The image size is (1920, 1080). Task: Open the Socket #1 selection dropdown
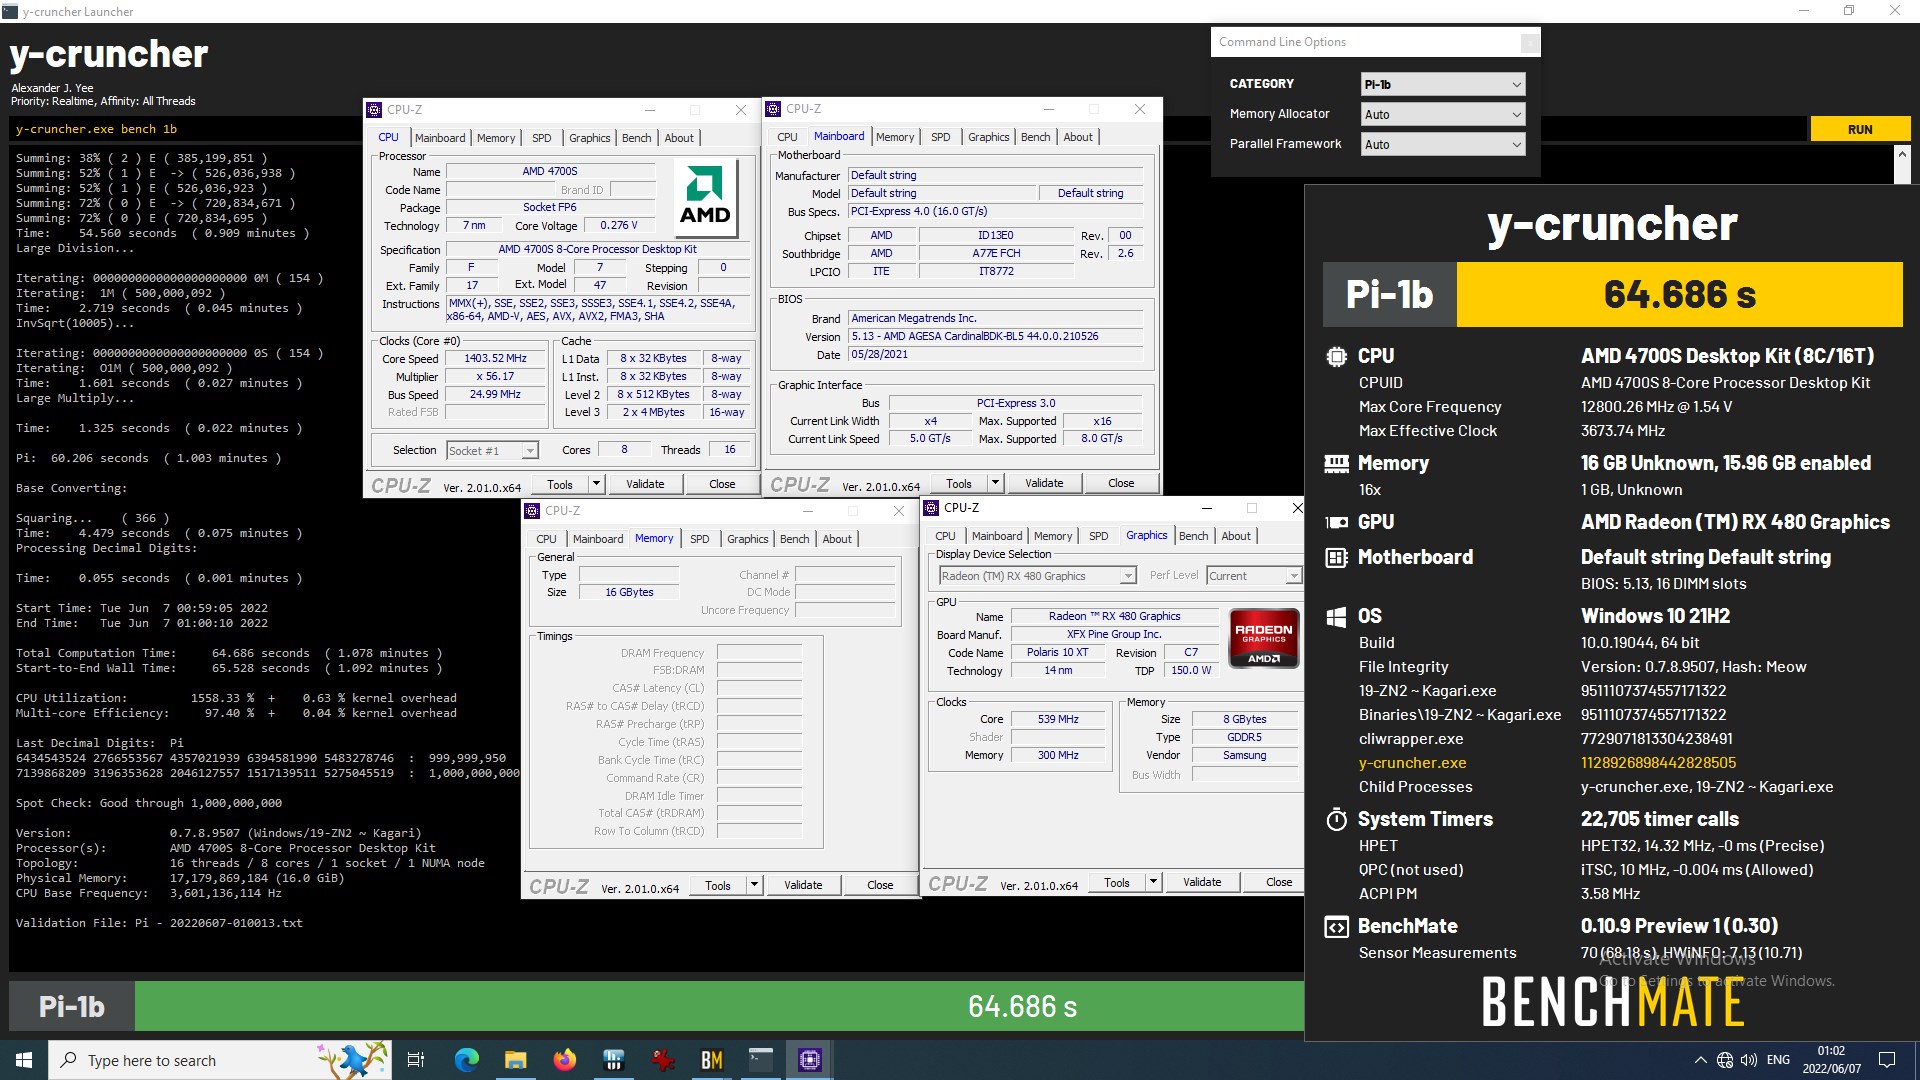492,450
